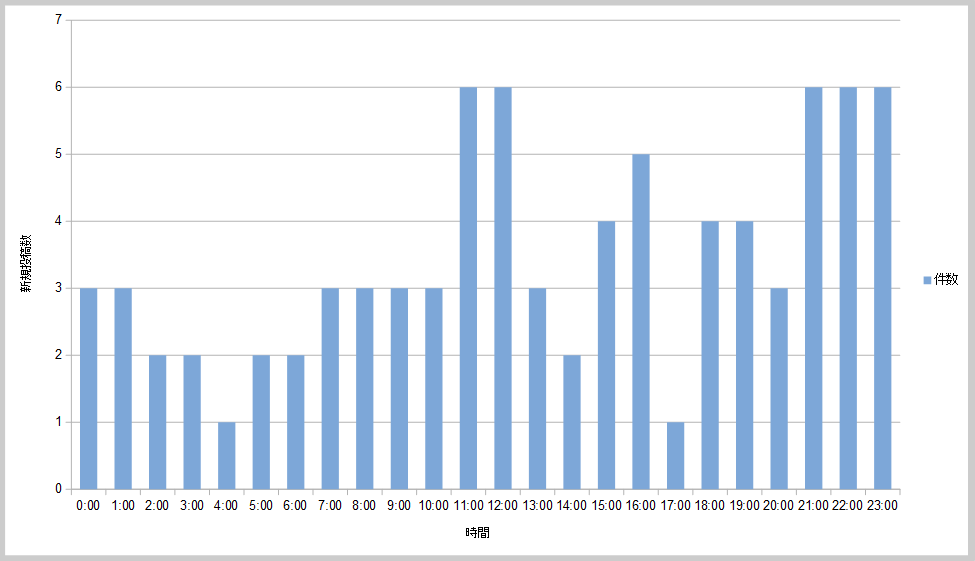The height and width of the screenshot is (561, 975).
Task: Select the 12:00 bar
Action: pyautogui.click(x=503, y=288)
